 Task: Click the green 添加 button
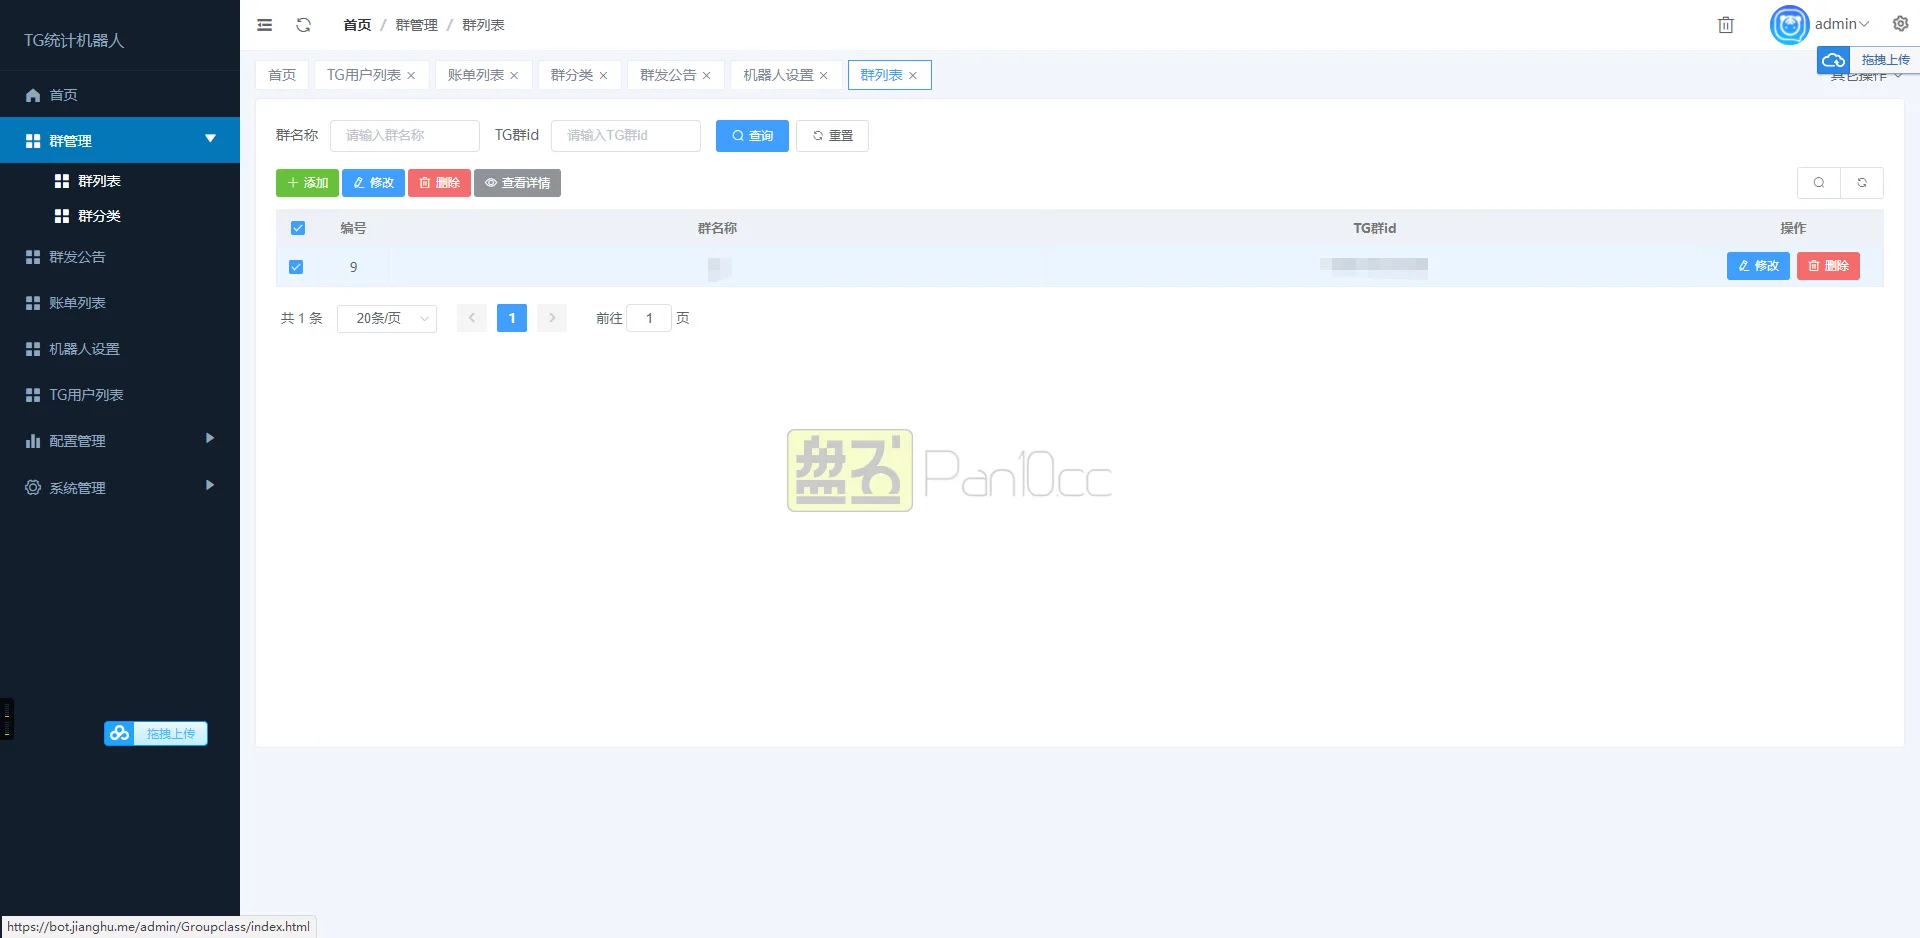(x=307, y=183)
